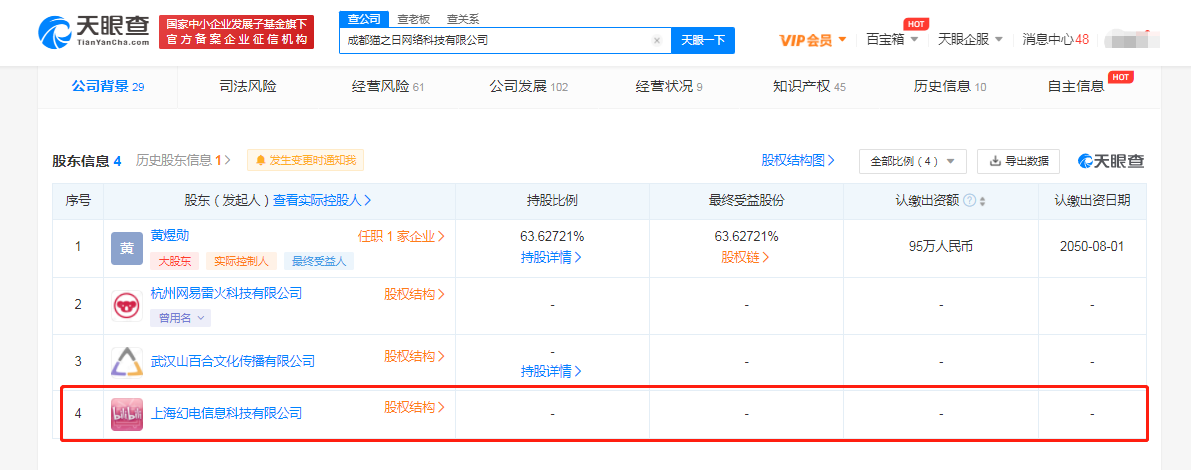Expand the 曾用名 dropdown
Viewport: 1191px width, 470px height.
[181, 318]
